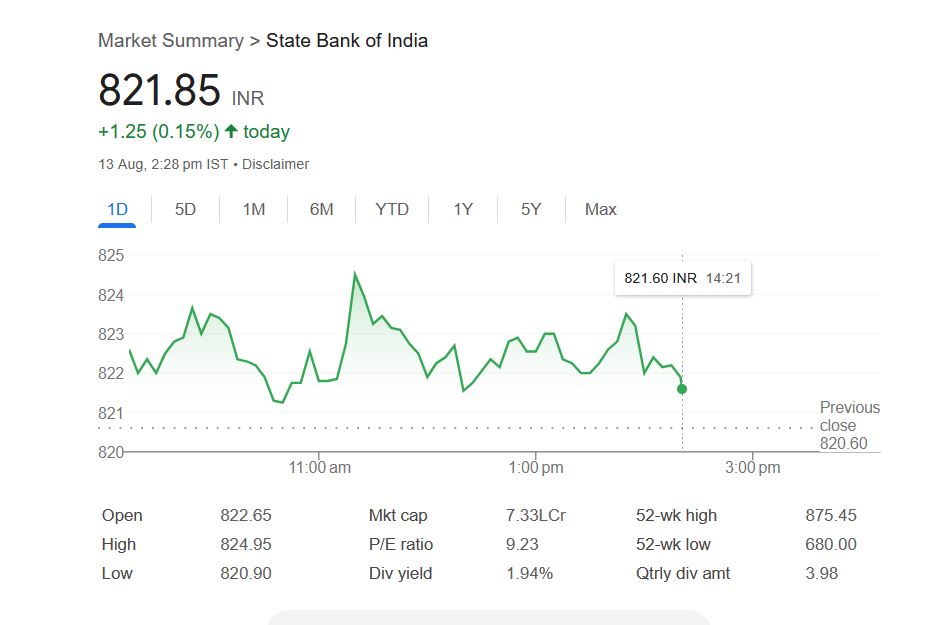Click the Previous close 820.60 label
929x625 pixels.
[x=849, y=425]
